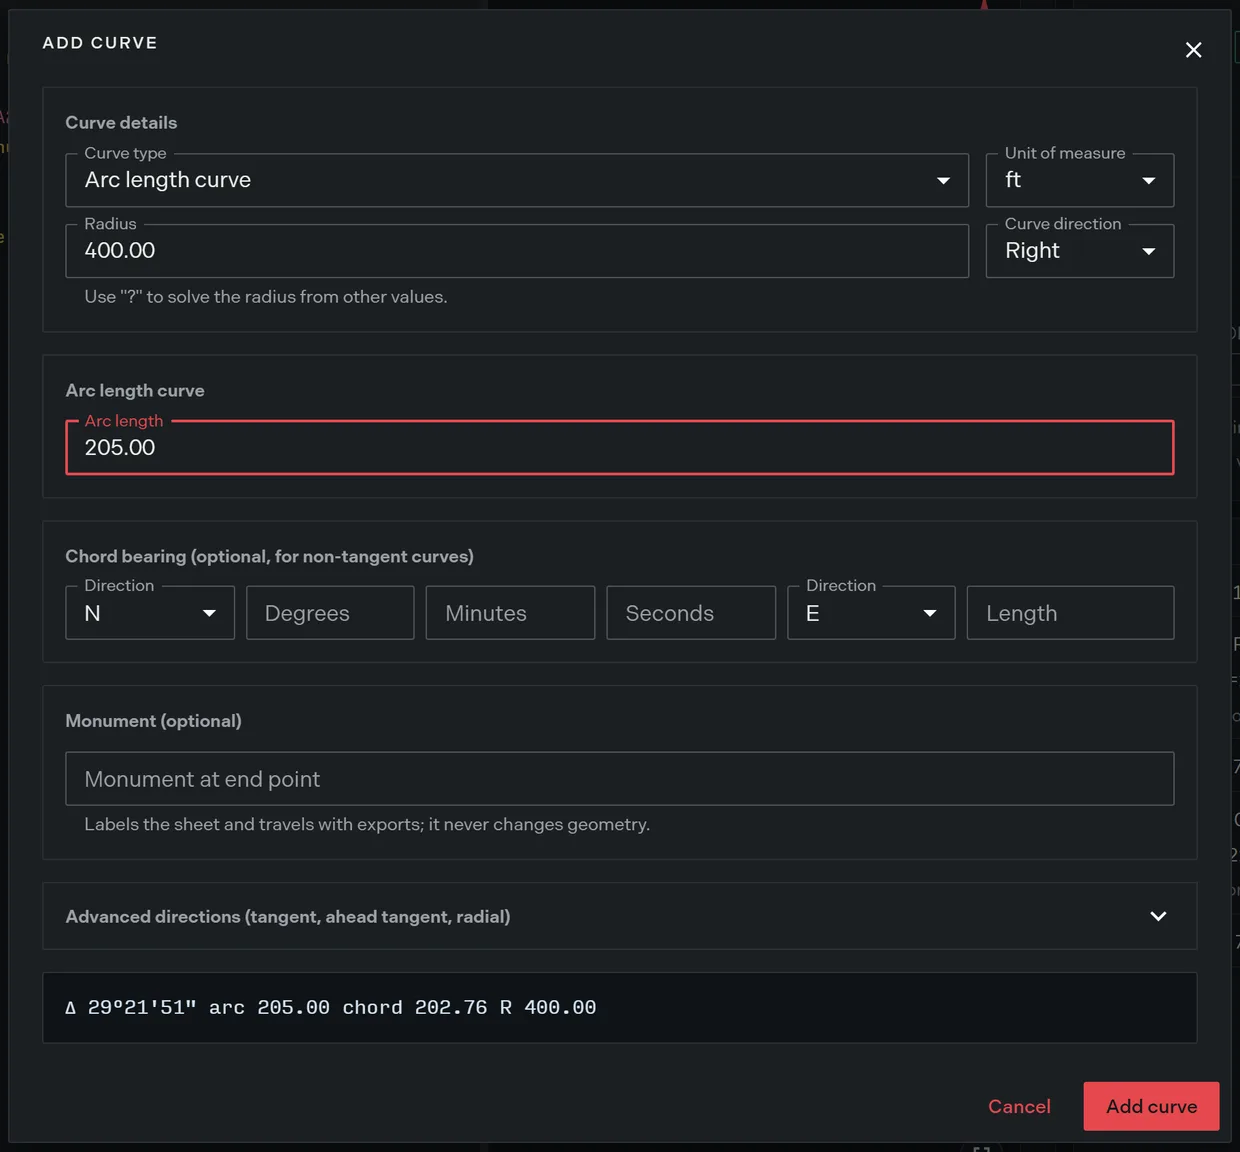Click the Seconds input field
Viewport: 1240px width, 1152px height.
[691, 613]
